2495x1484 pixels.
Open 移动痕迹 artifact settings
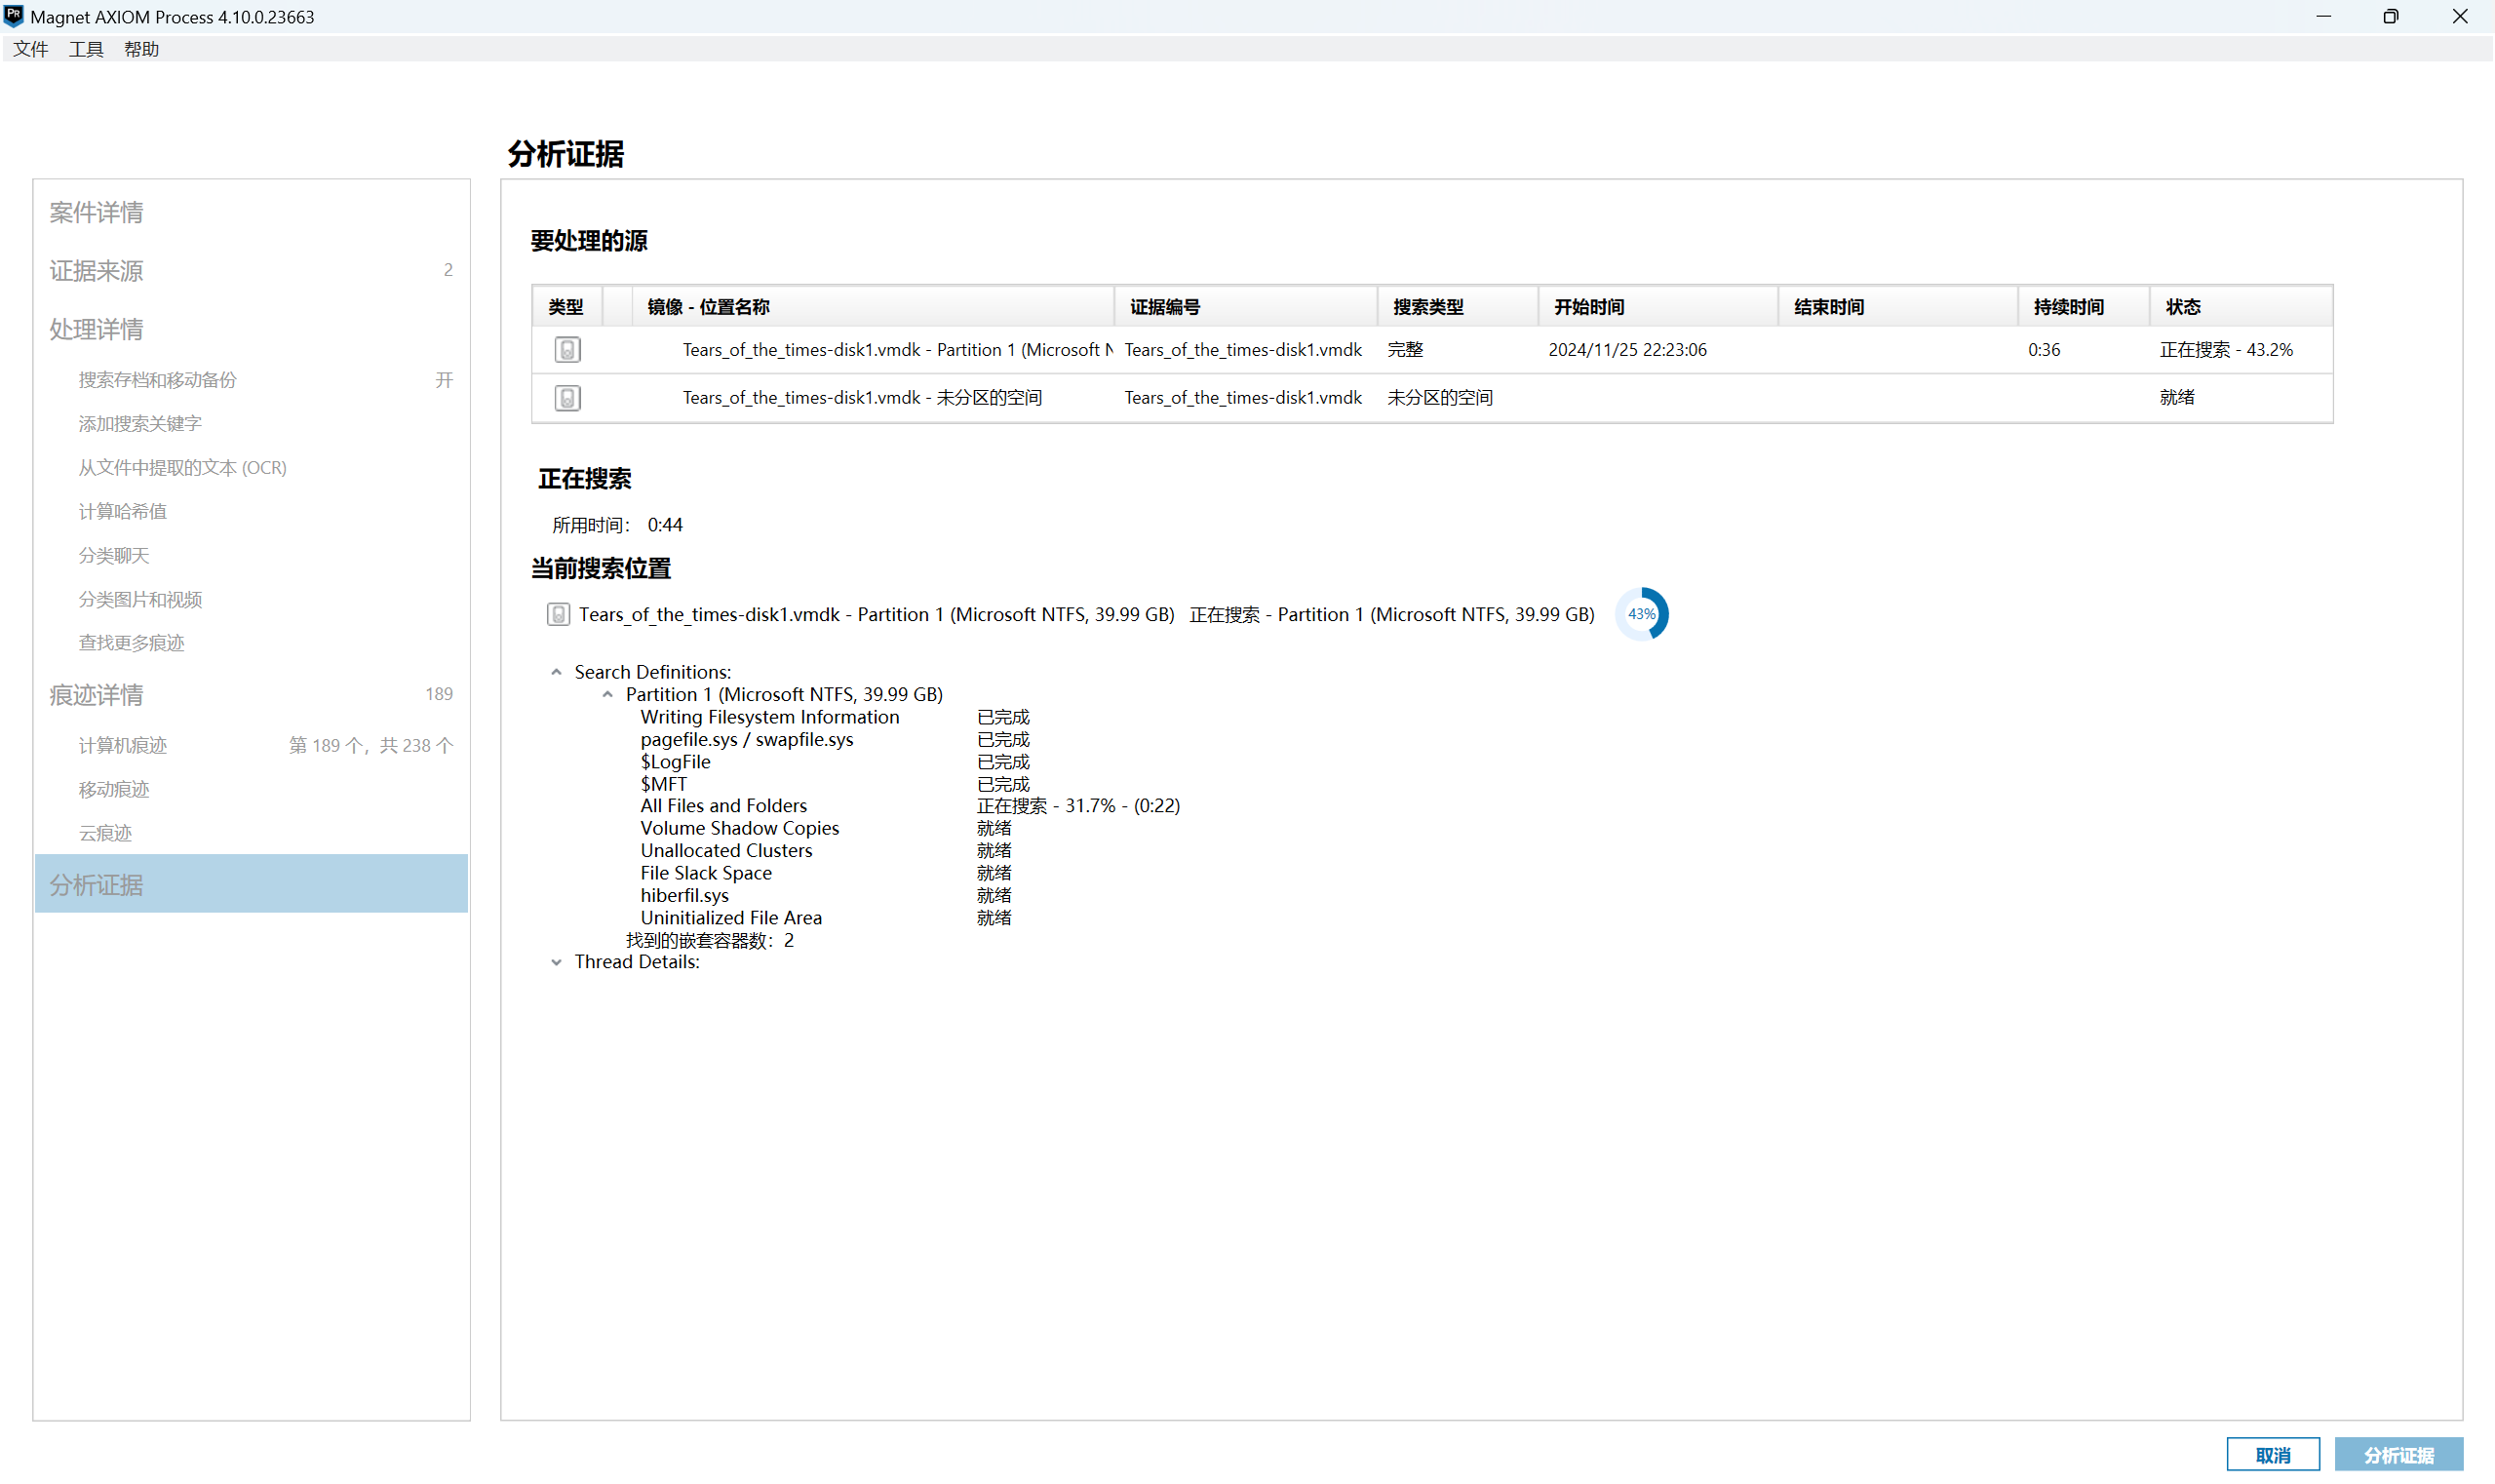[x=113, y=790]
